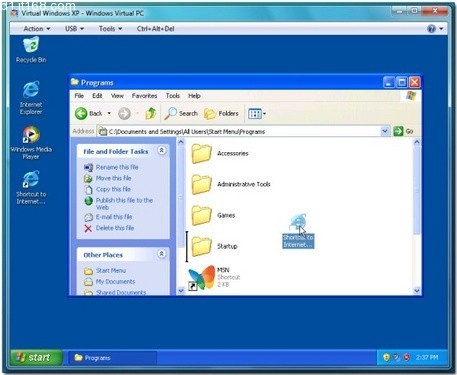Select the Administrative Tools folder
Viewport: 457px width, 375px height.
(231, 184)
